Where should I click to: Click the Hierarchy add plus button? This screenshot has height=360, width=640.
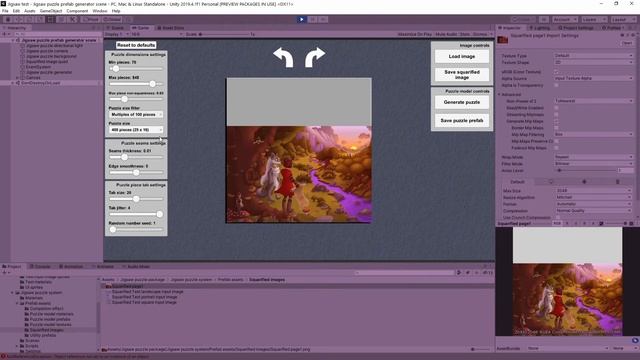tap(4, 34)
